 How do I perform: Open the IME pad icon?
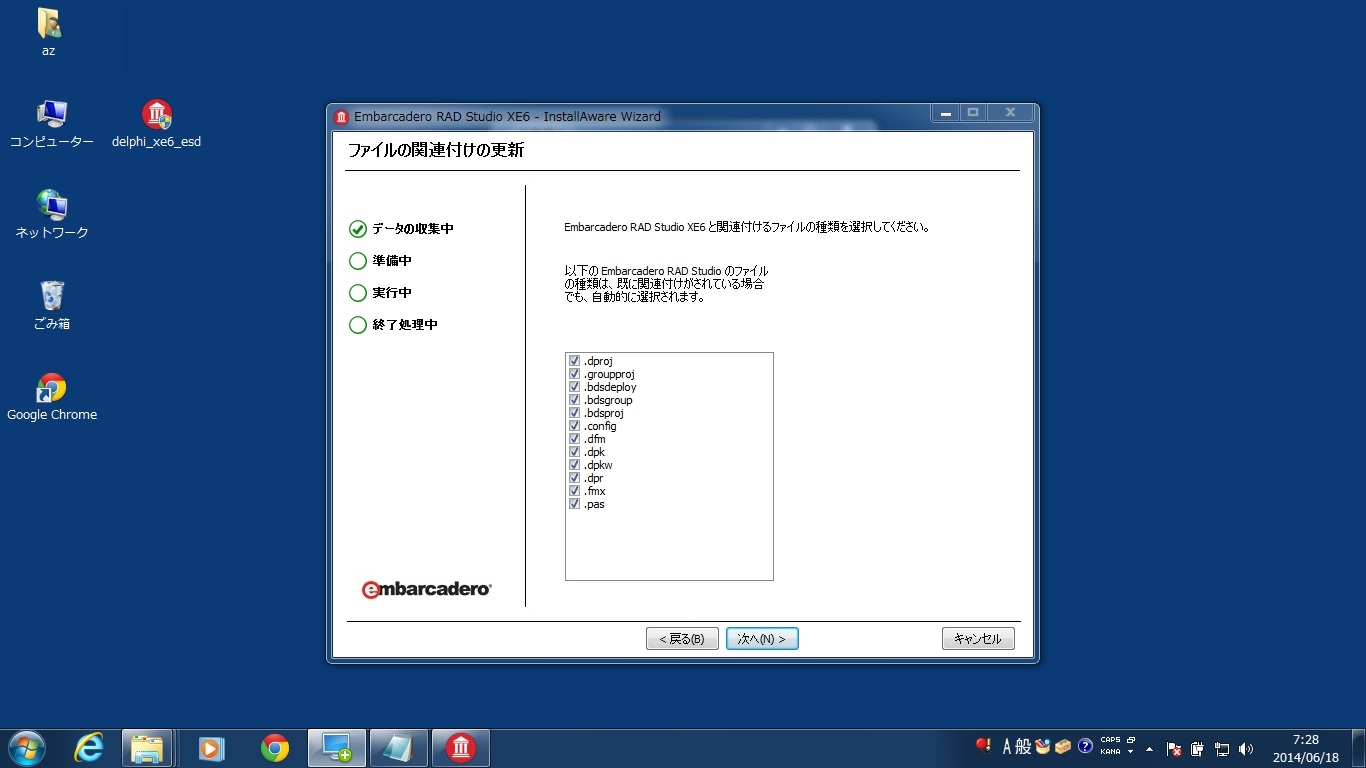tap(1043, 747)
